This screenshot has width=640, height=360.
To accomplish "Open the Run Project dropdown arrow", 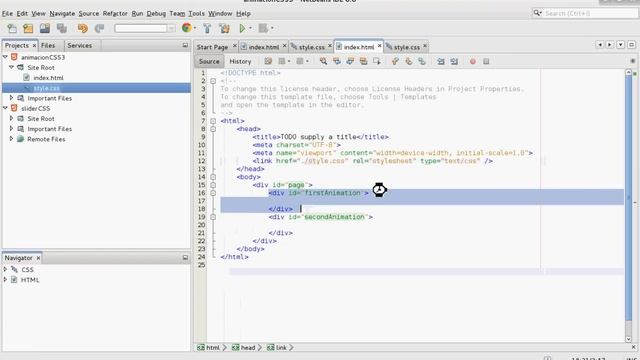I will [250, 28].
